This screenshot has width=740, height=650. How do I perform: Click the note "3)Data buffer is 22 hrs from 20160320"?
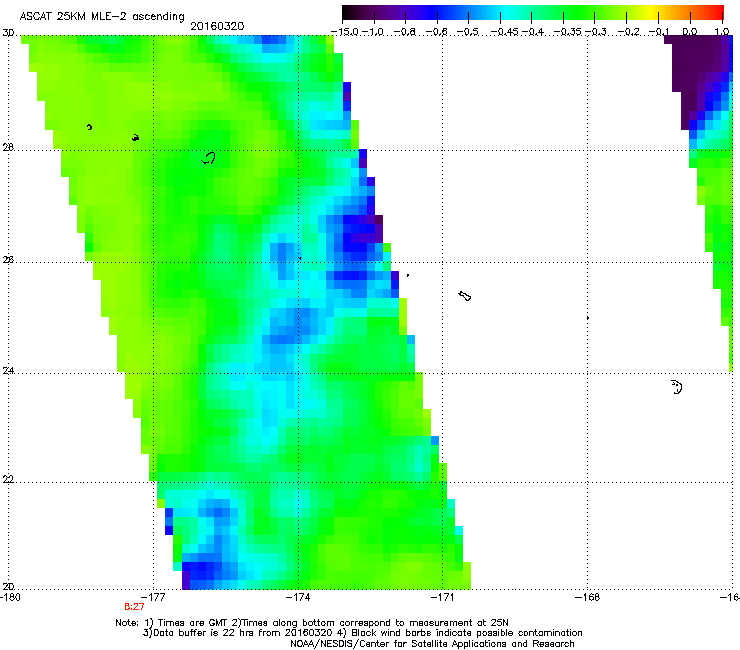[237, 633]
